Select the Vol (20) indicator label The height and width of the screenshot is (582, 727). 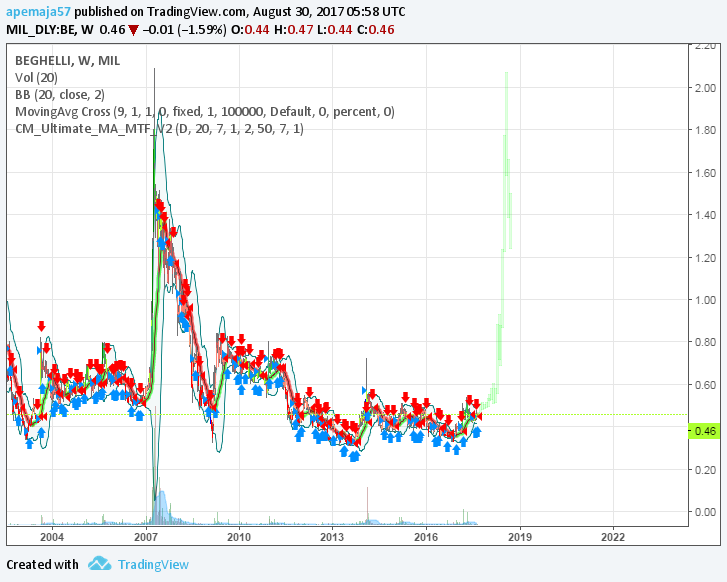pyautogui.click(x=36, y=77)
